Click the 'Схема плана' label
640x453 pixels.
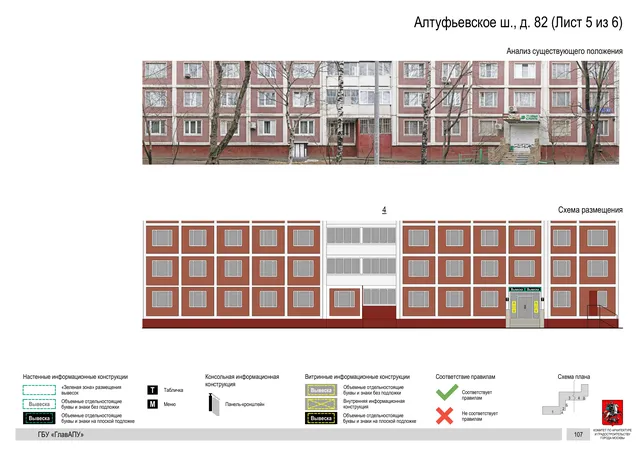574,377
